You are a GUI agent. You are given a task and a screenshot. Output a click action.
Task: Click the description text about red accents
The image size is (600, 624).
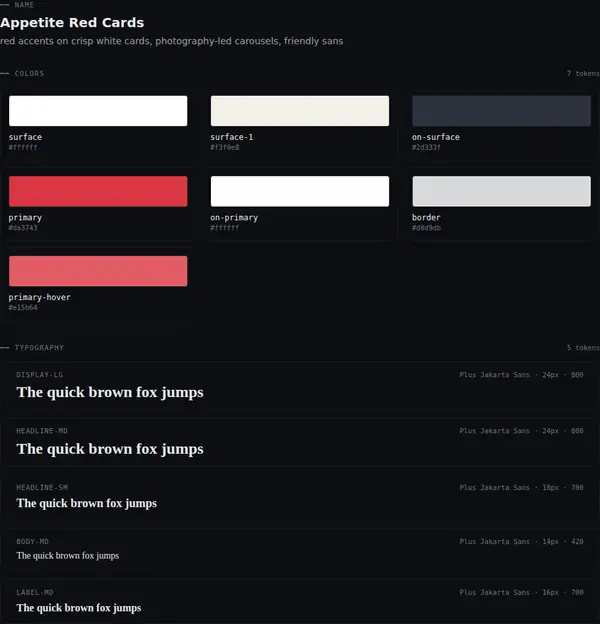coord(171,41)
